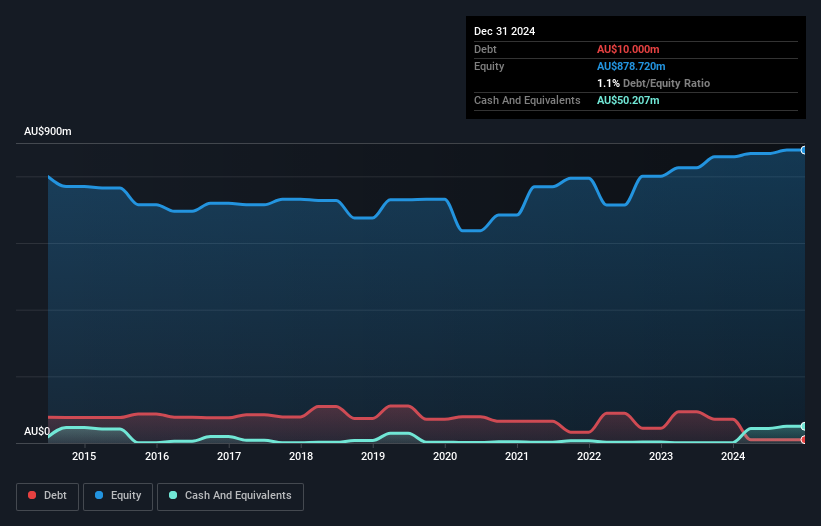Select the 2019 x-axis label
Screen dimensions: 821x526
coord(373,457)
